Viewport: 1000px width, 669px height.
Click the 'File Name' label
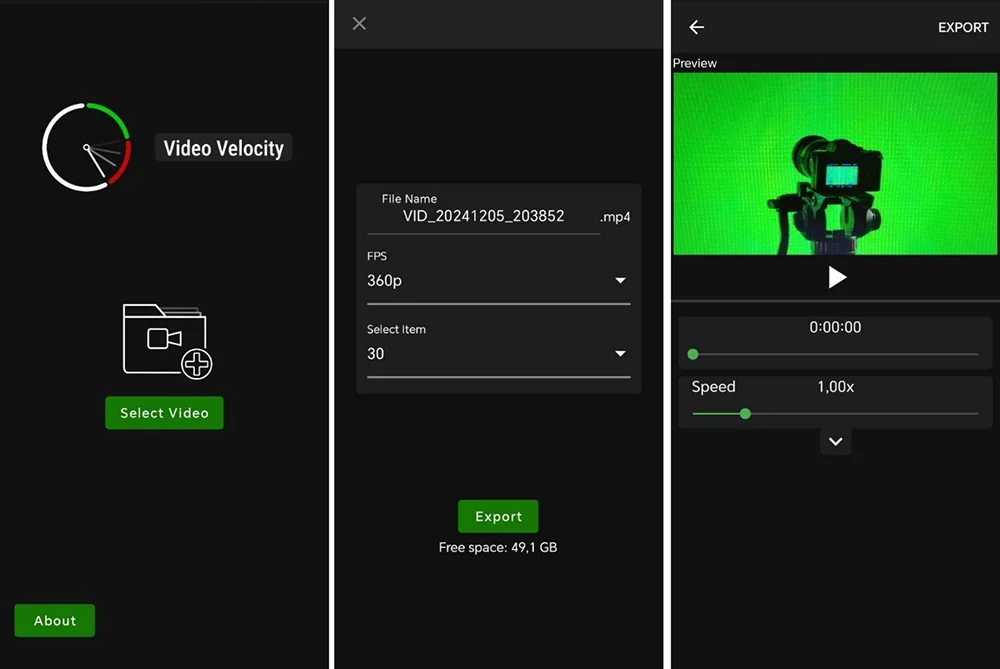pyautogui.click(x=409, y=199)
